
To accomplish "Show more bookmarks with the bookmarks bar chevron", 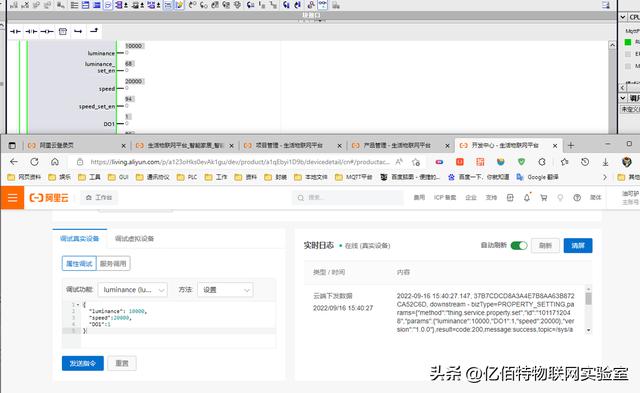I will point(605,177).
